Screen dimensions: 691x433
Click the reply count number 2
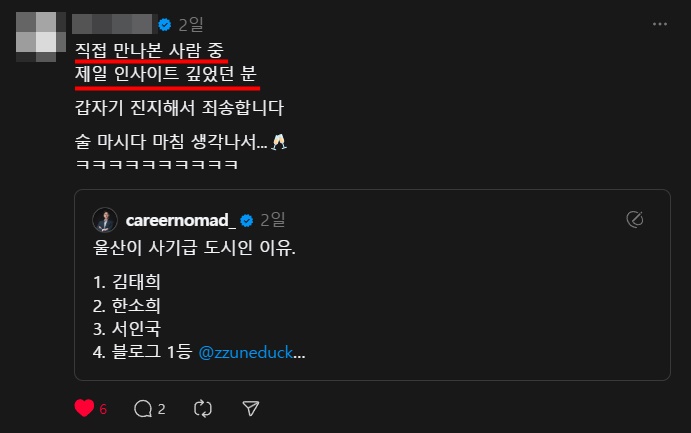[x=162, y=409]
